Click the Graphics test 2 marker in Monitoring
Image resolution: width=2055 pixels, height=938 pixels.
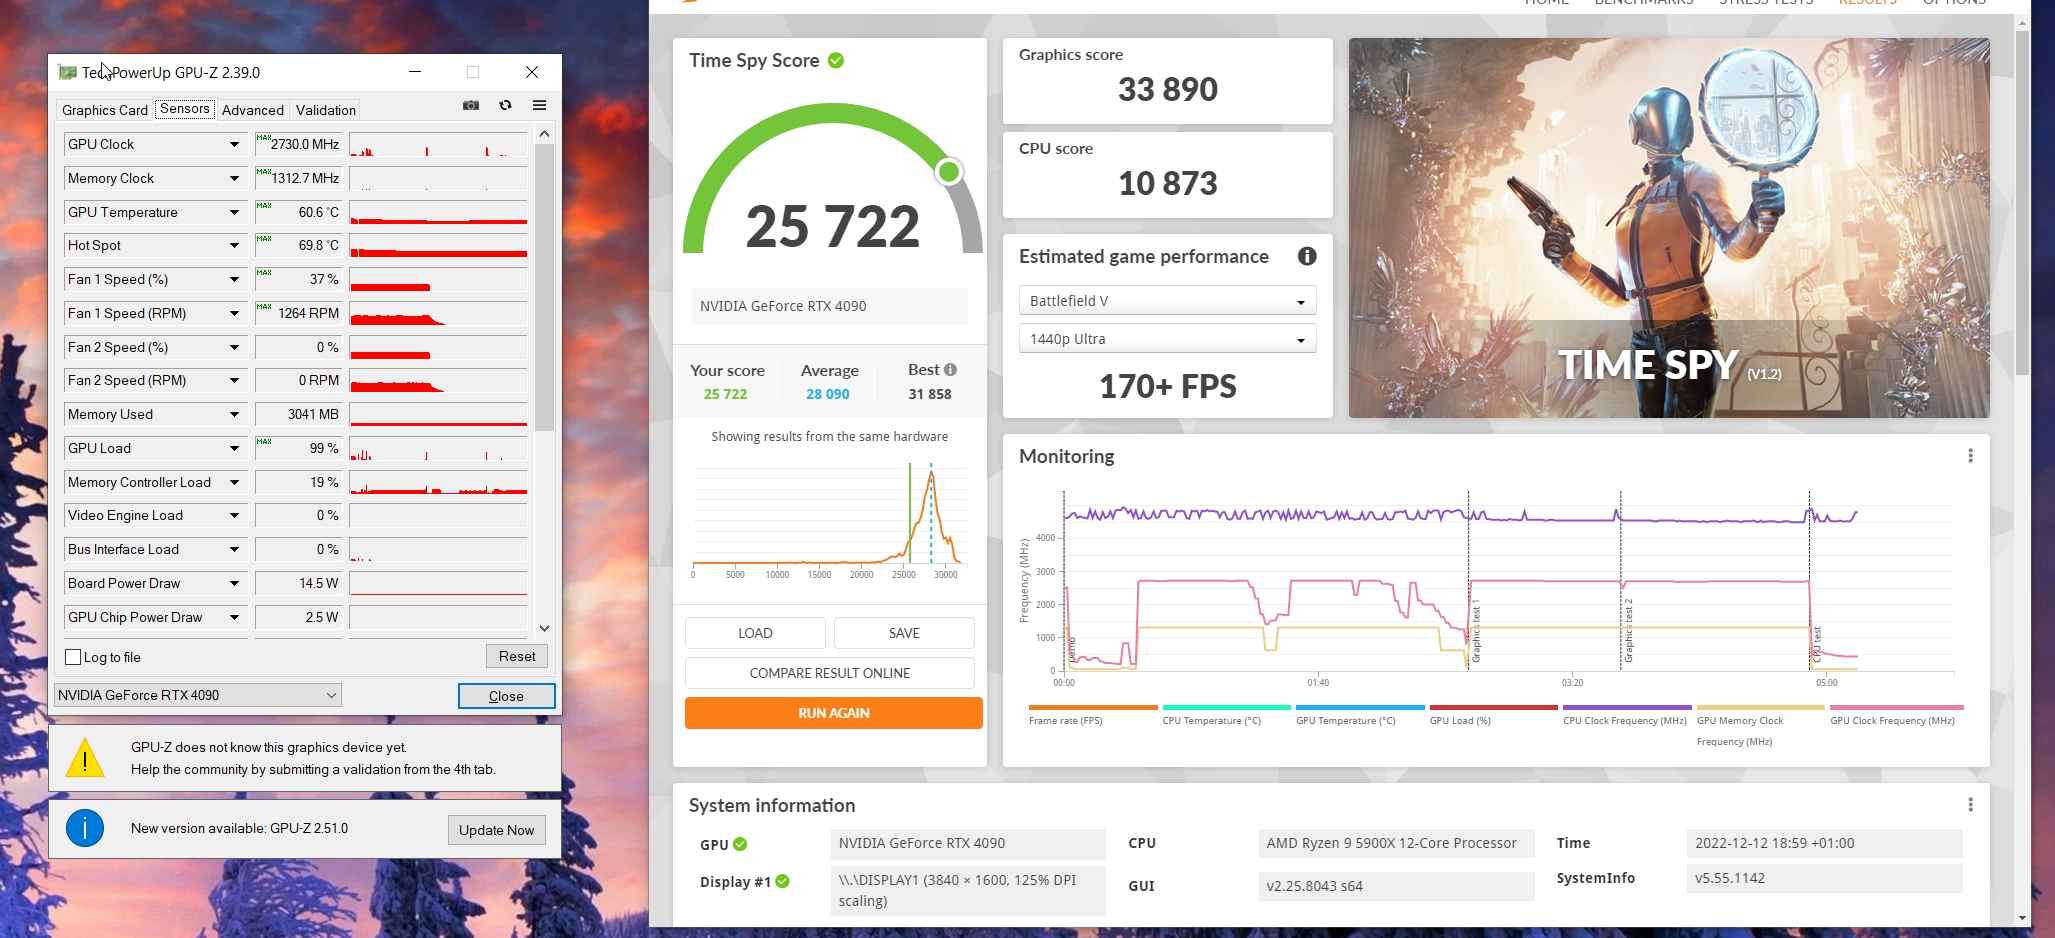[1628, 631]
